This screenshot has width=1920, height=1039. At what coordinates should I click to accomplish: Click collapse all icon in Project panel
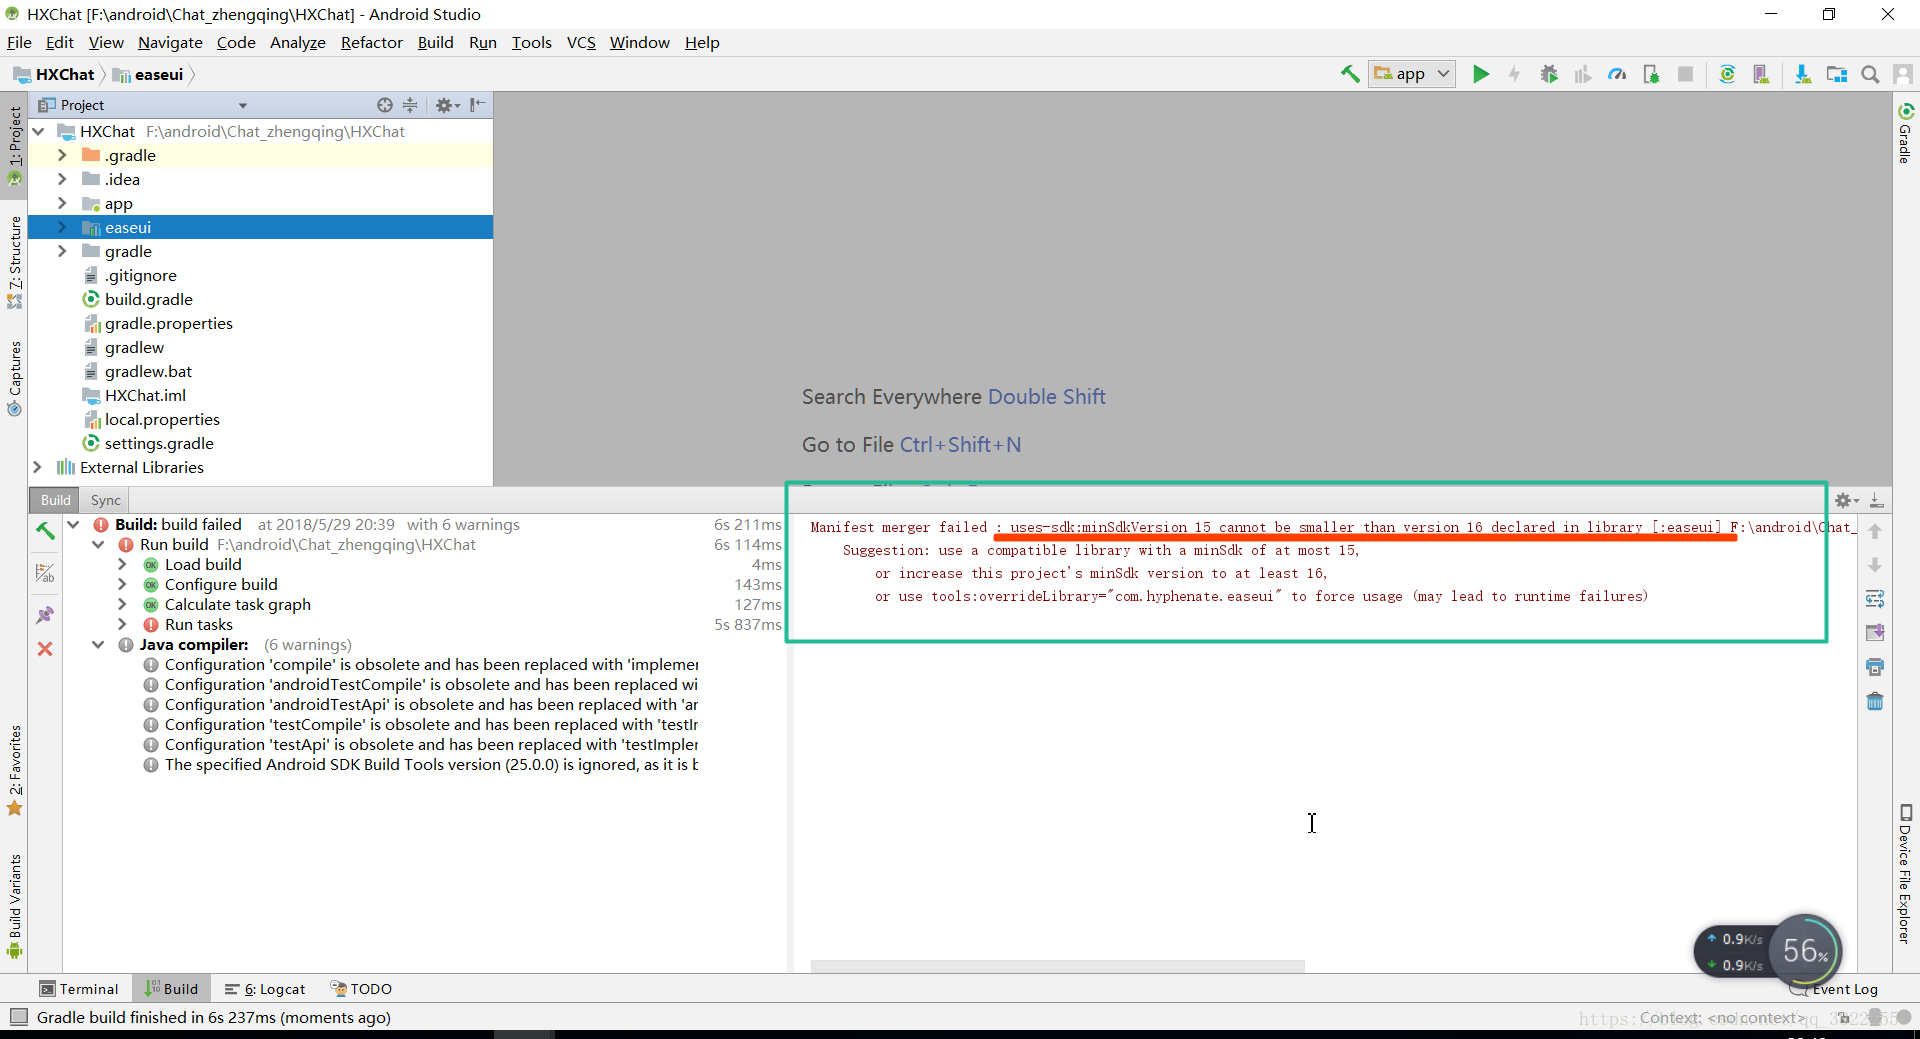point(410,105)
